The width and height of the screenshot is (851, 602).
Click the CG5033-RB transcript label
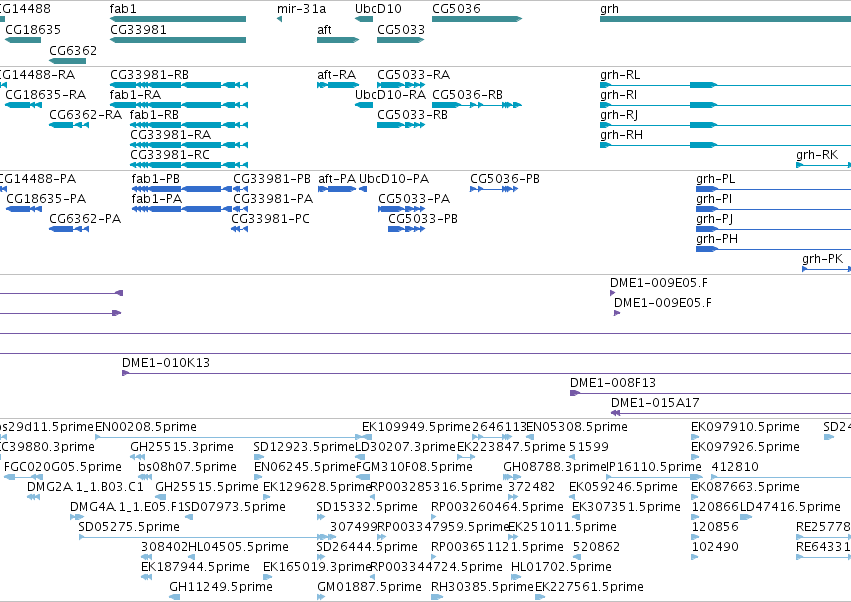(412, 115)
